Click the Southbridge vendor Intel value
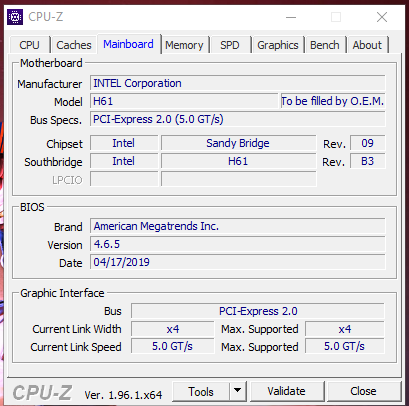Image resolution: width=409 pixels, height=406 pixels. (124, 161)
